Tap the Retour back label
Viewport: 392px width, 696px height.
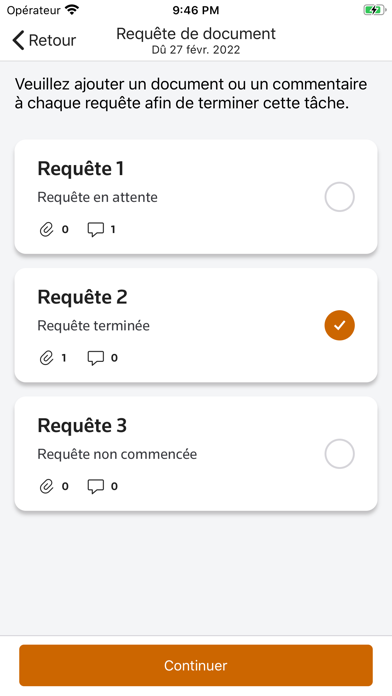[52, 40]
